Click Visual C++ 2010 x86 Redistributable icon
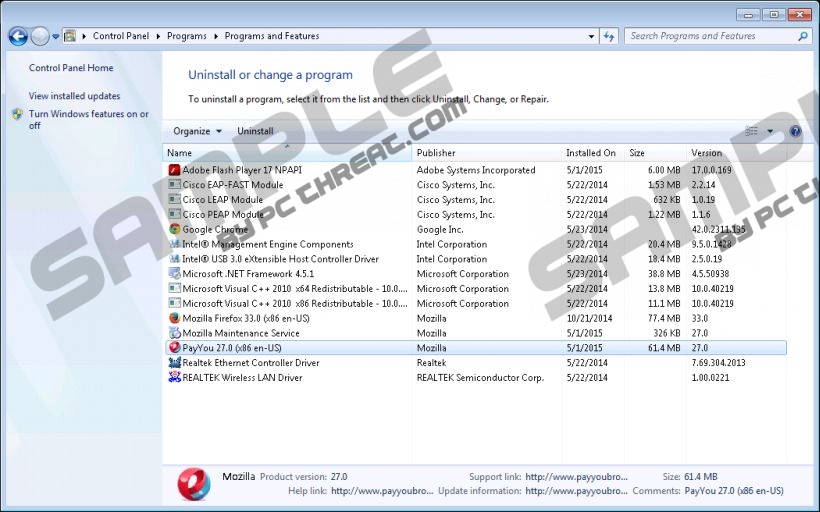This screenshot has height=512, width=820. pyautogui.click(x=174, y=303)
